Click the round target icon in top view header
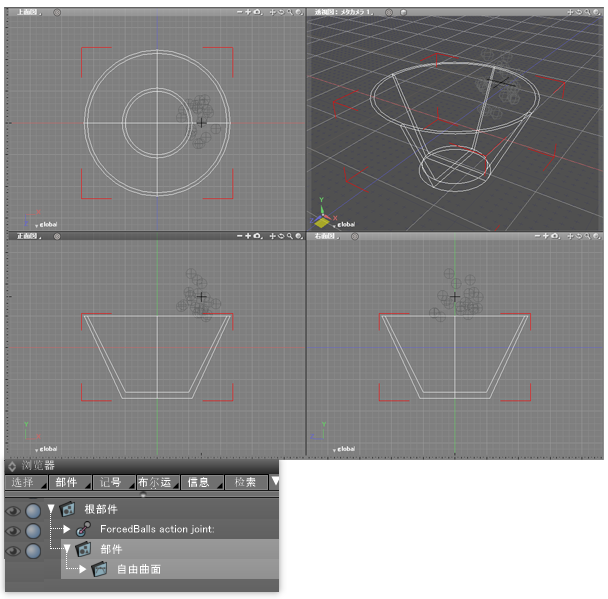The image size is (608, 599). pyautogui.click(x=57, y=12)
